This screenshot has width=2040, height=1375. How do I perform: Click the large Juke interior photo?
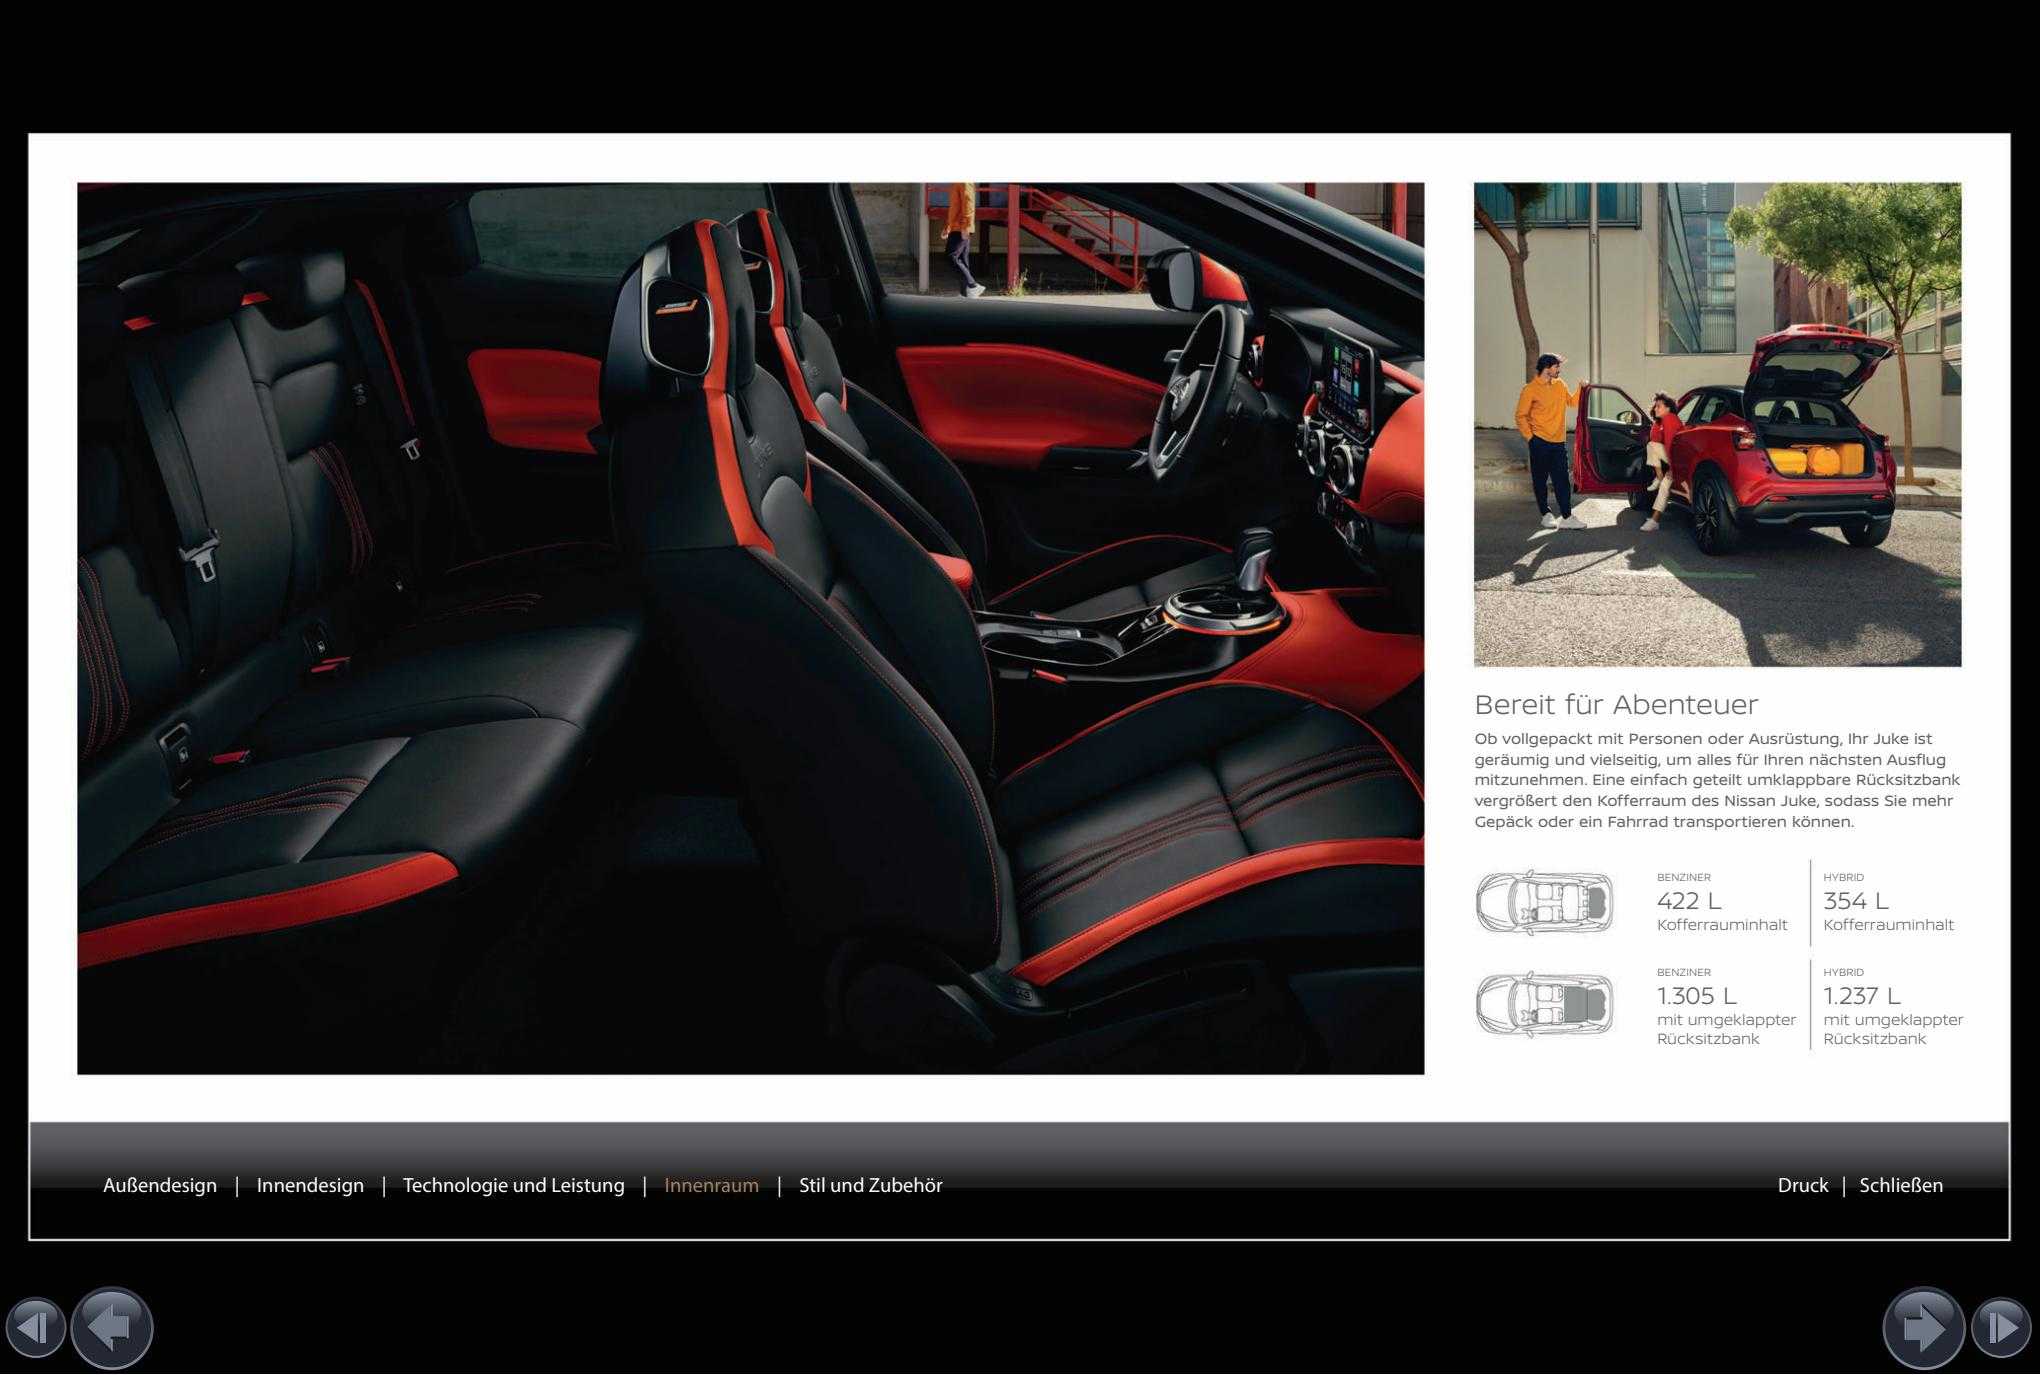[x=750, y=628]
